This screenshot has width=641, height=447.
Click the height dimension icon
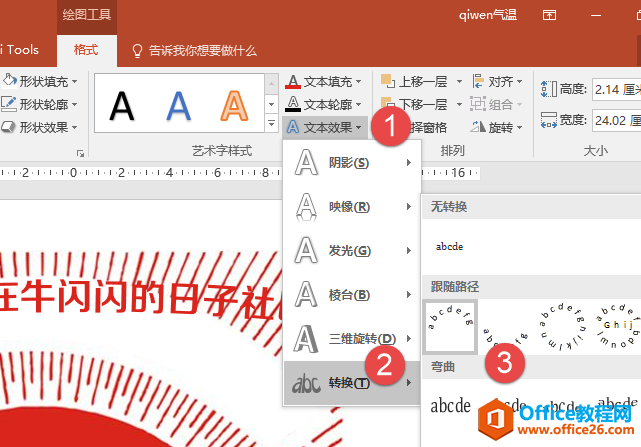click(548, 89)
